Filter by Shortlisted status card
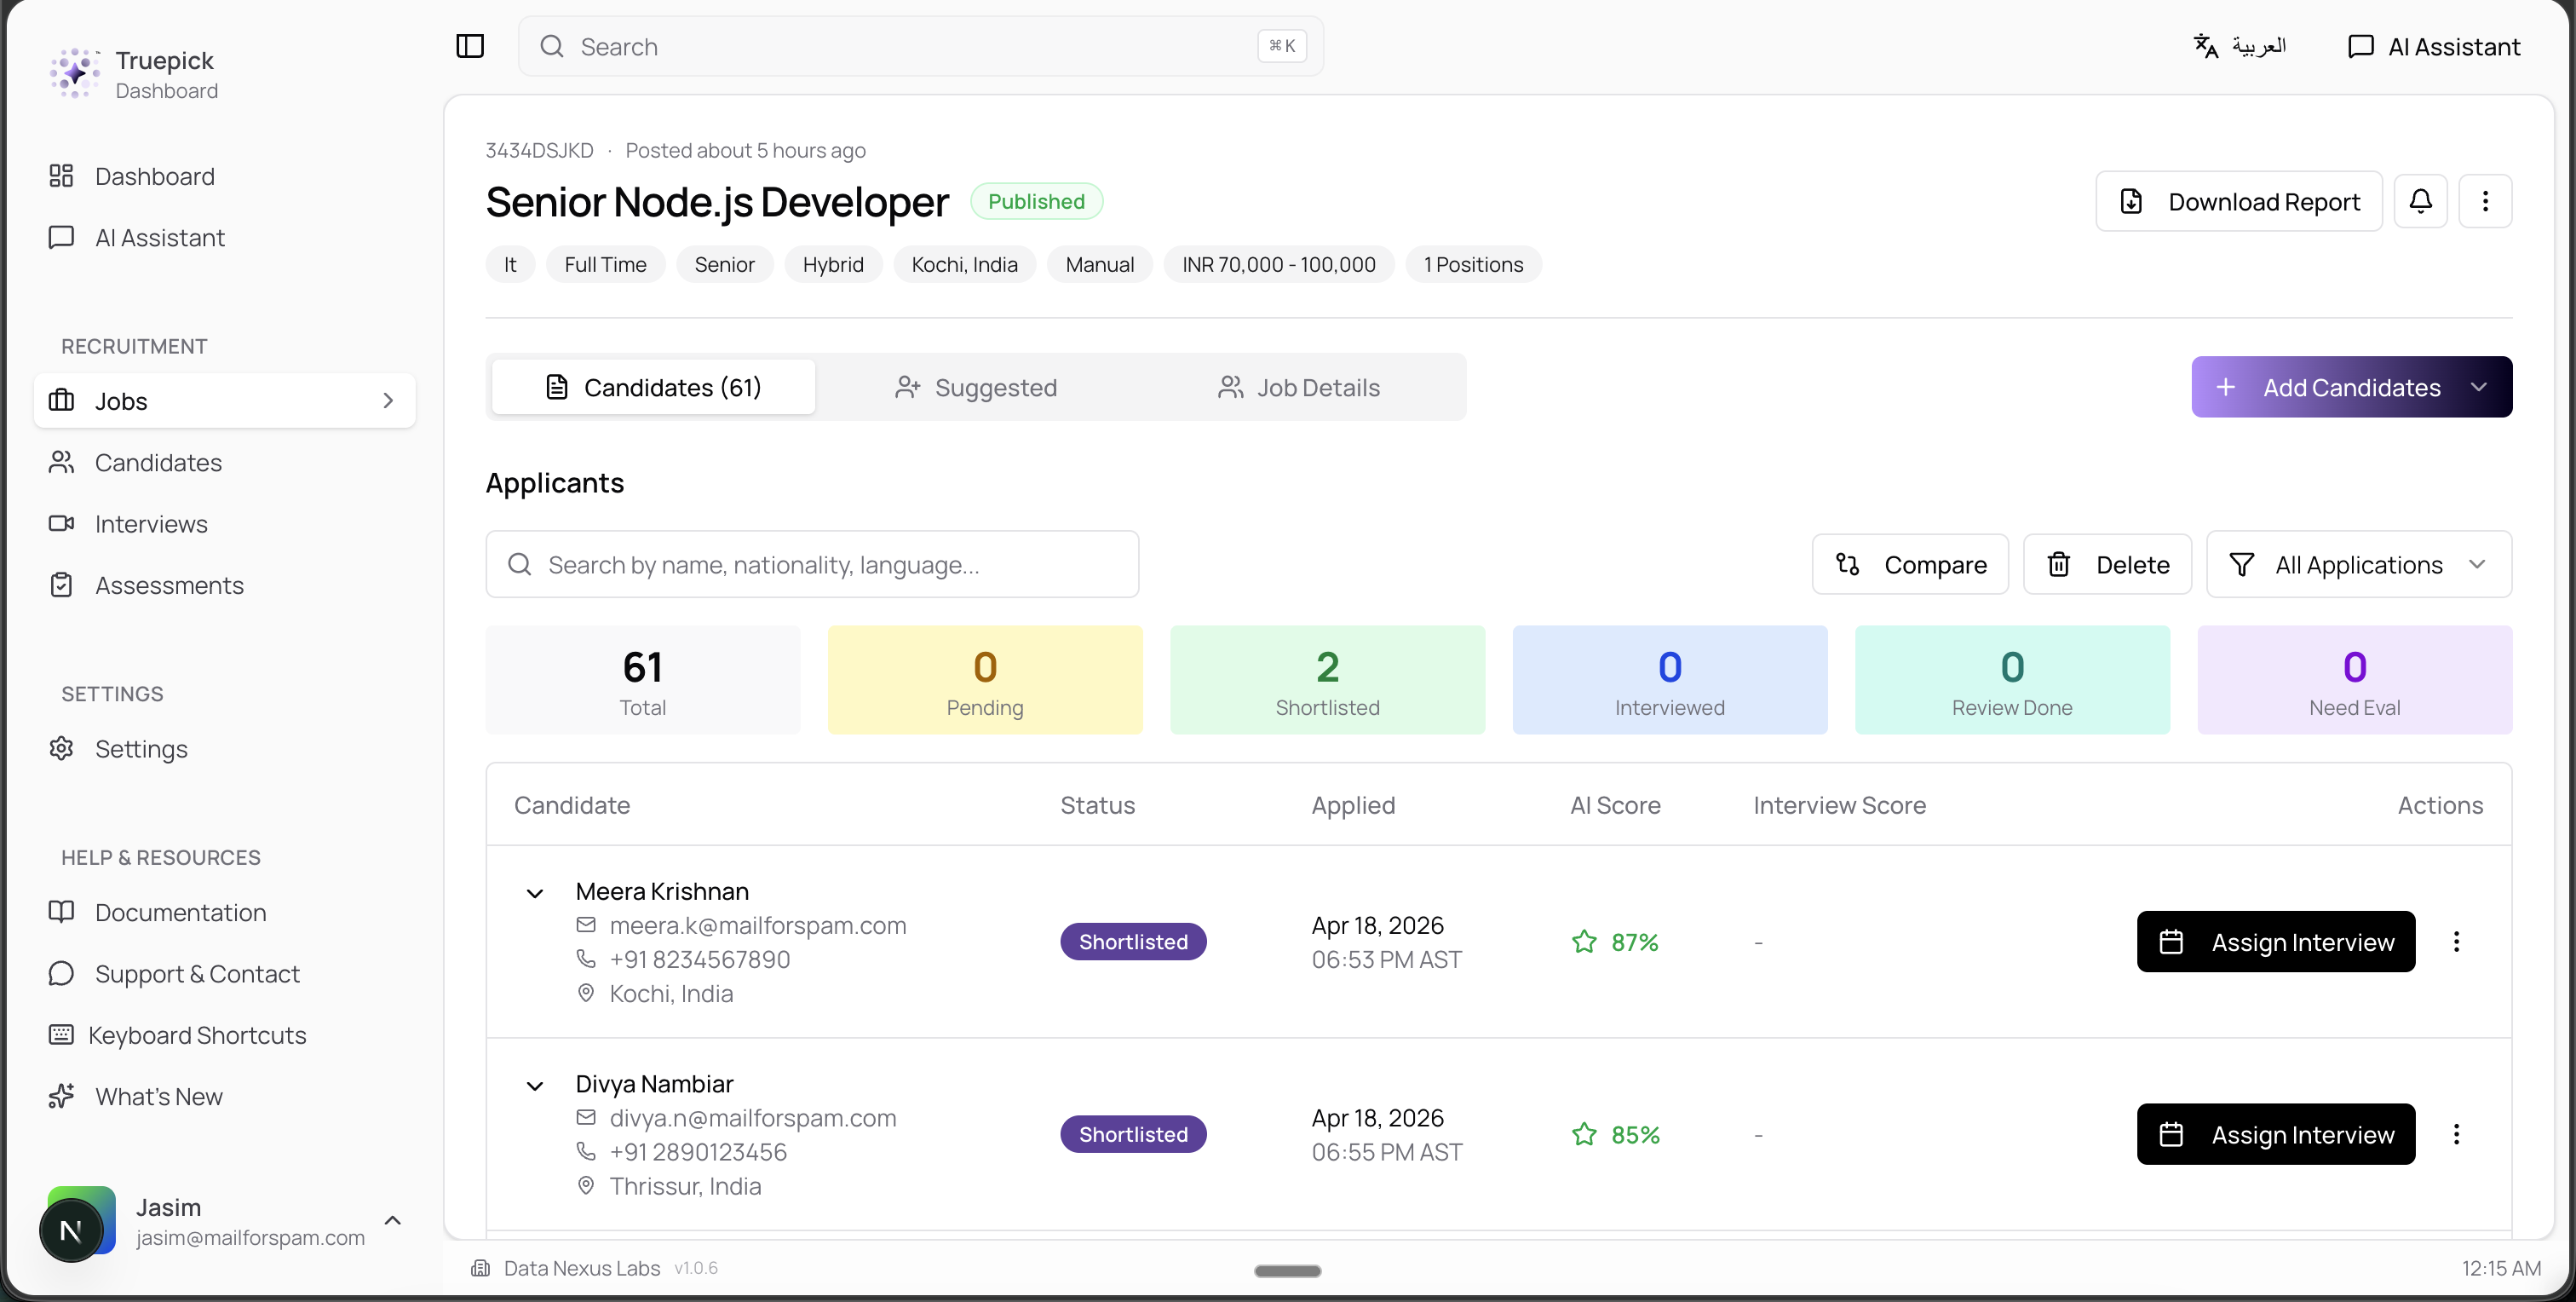2576x1302 pixels. (1327, 680)
